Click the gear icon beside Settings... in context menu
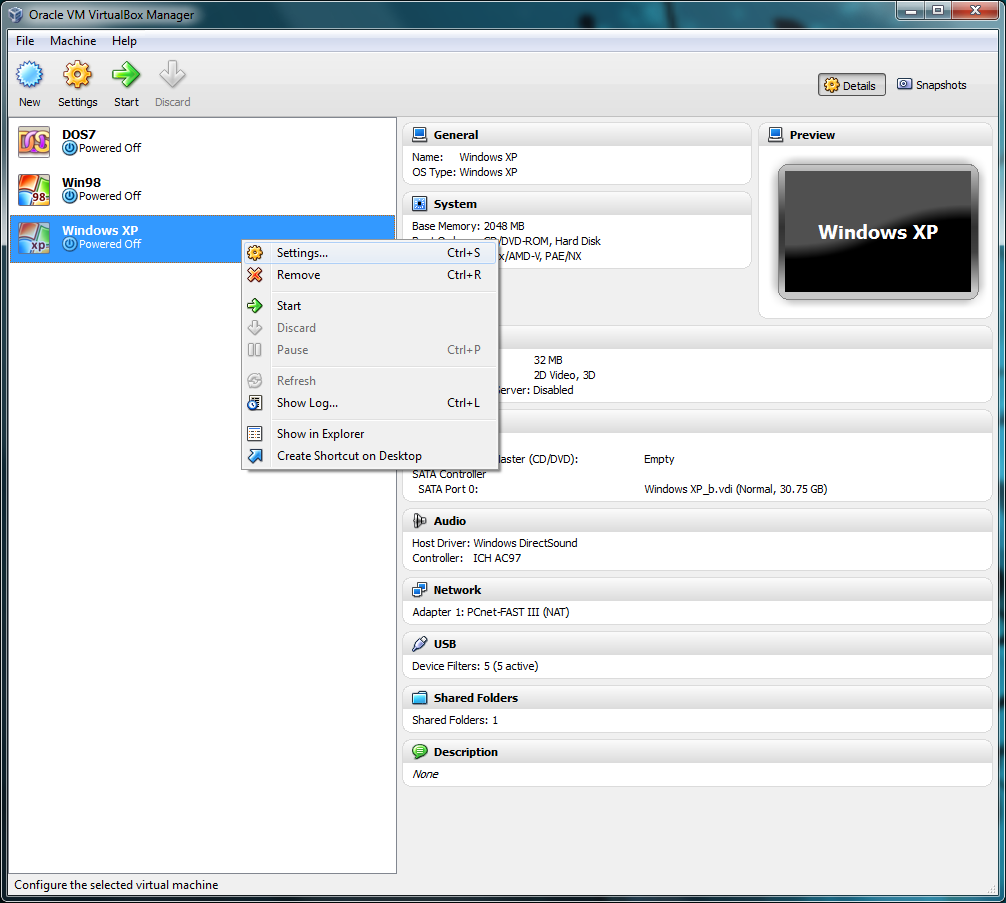The width and height of the screenshot is (1006, 903). point(255,253)
